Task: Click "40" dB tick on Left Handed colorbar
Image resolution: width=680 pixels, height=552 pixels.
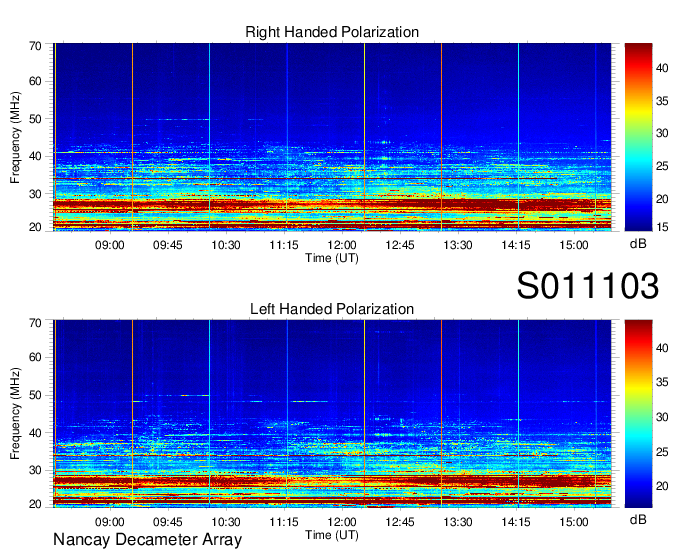Action: [x=662, y=348]
